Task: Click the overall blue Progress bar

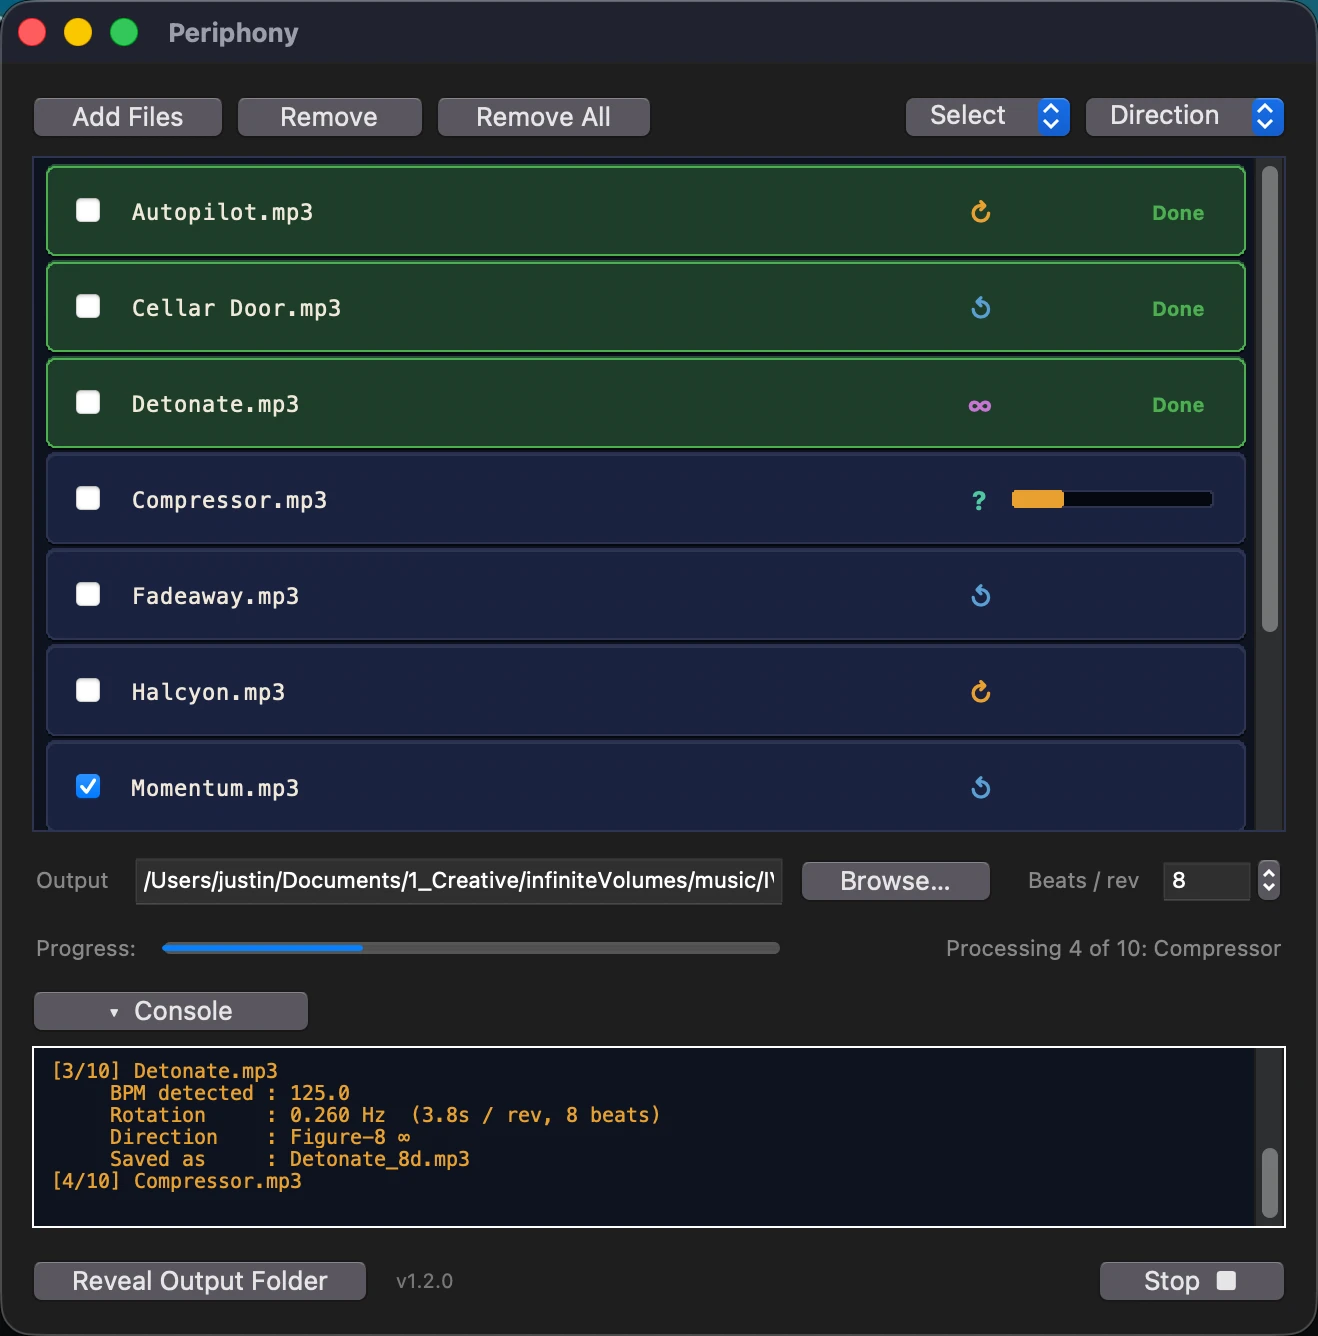Action: point(470,948)
